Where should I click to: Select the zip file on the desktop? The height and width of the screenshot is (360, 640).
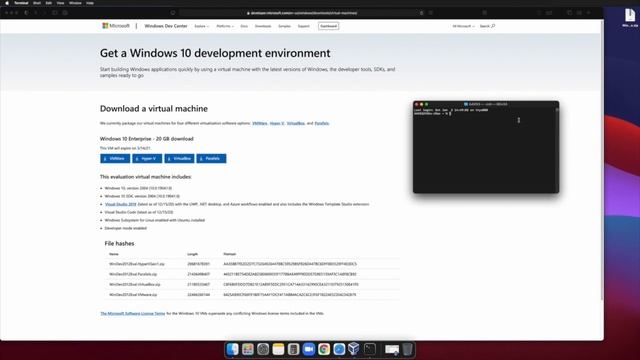pos(630,18)
